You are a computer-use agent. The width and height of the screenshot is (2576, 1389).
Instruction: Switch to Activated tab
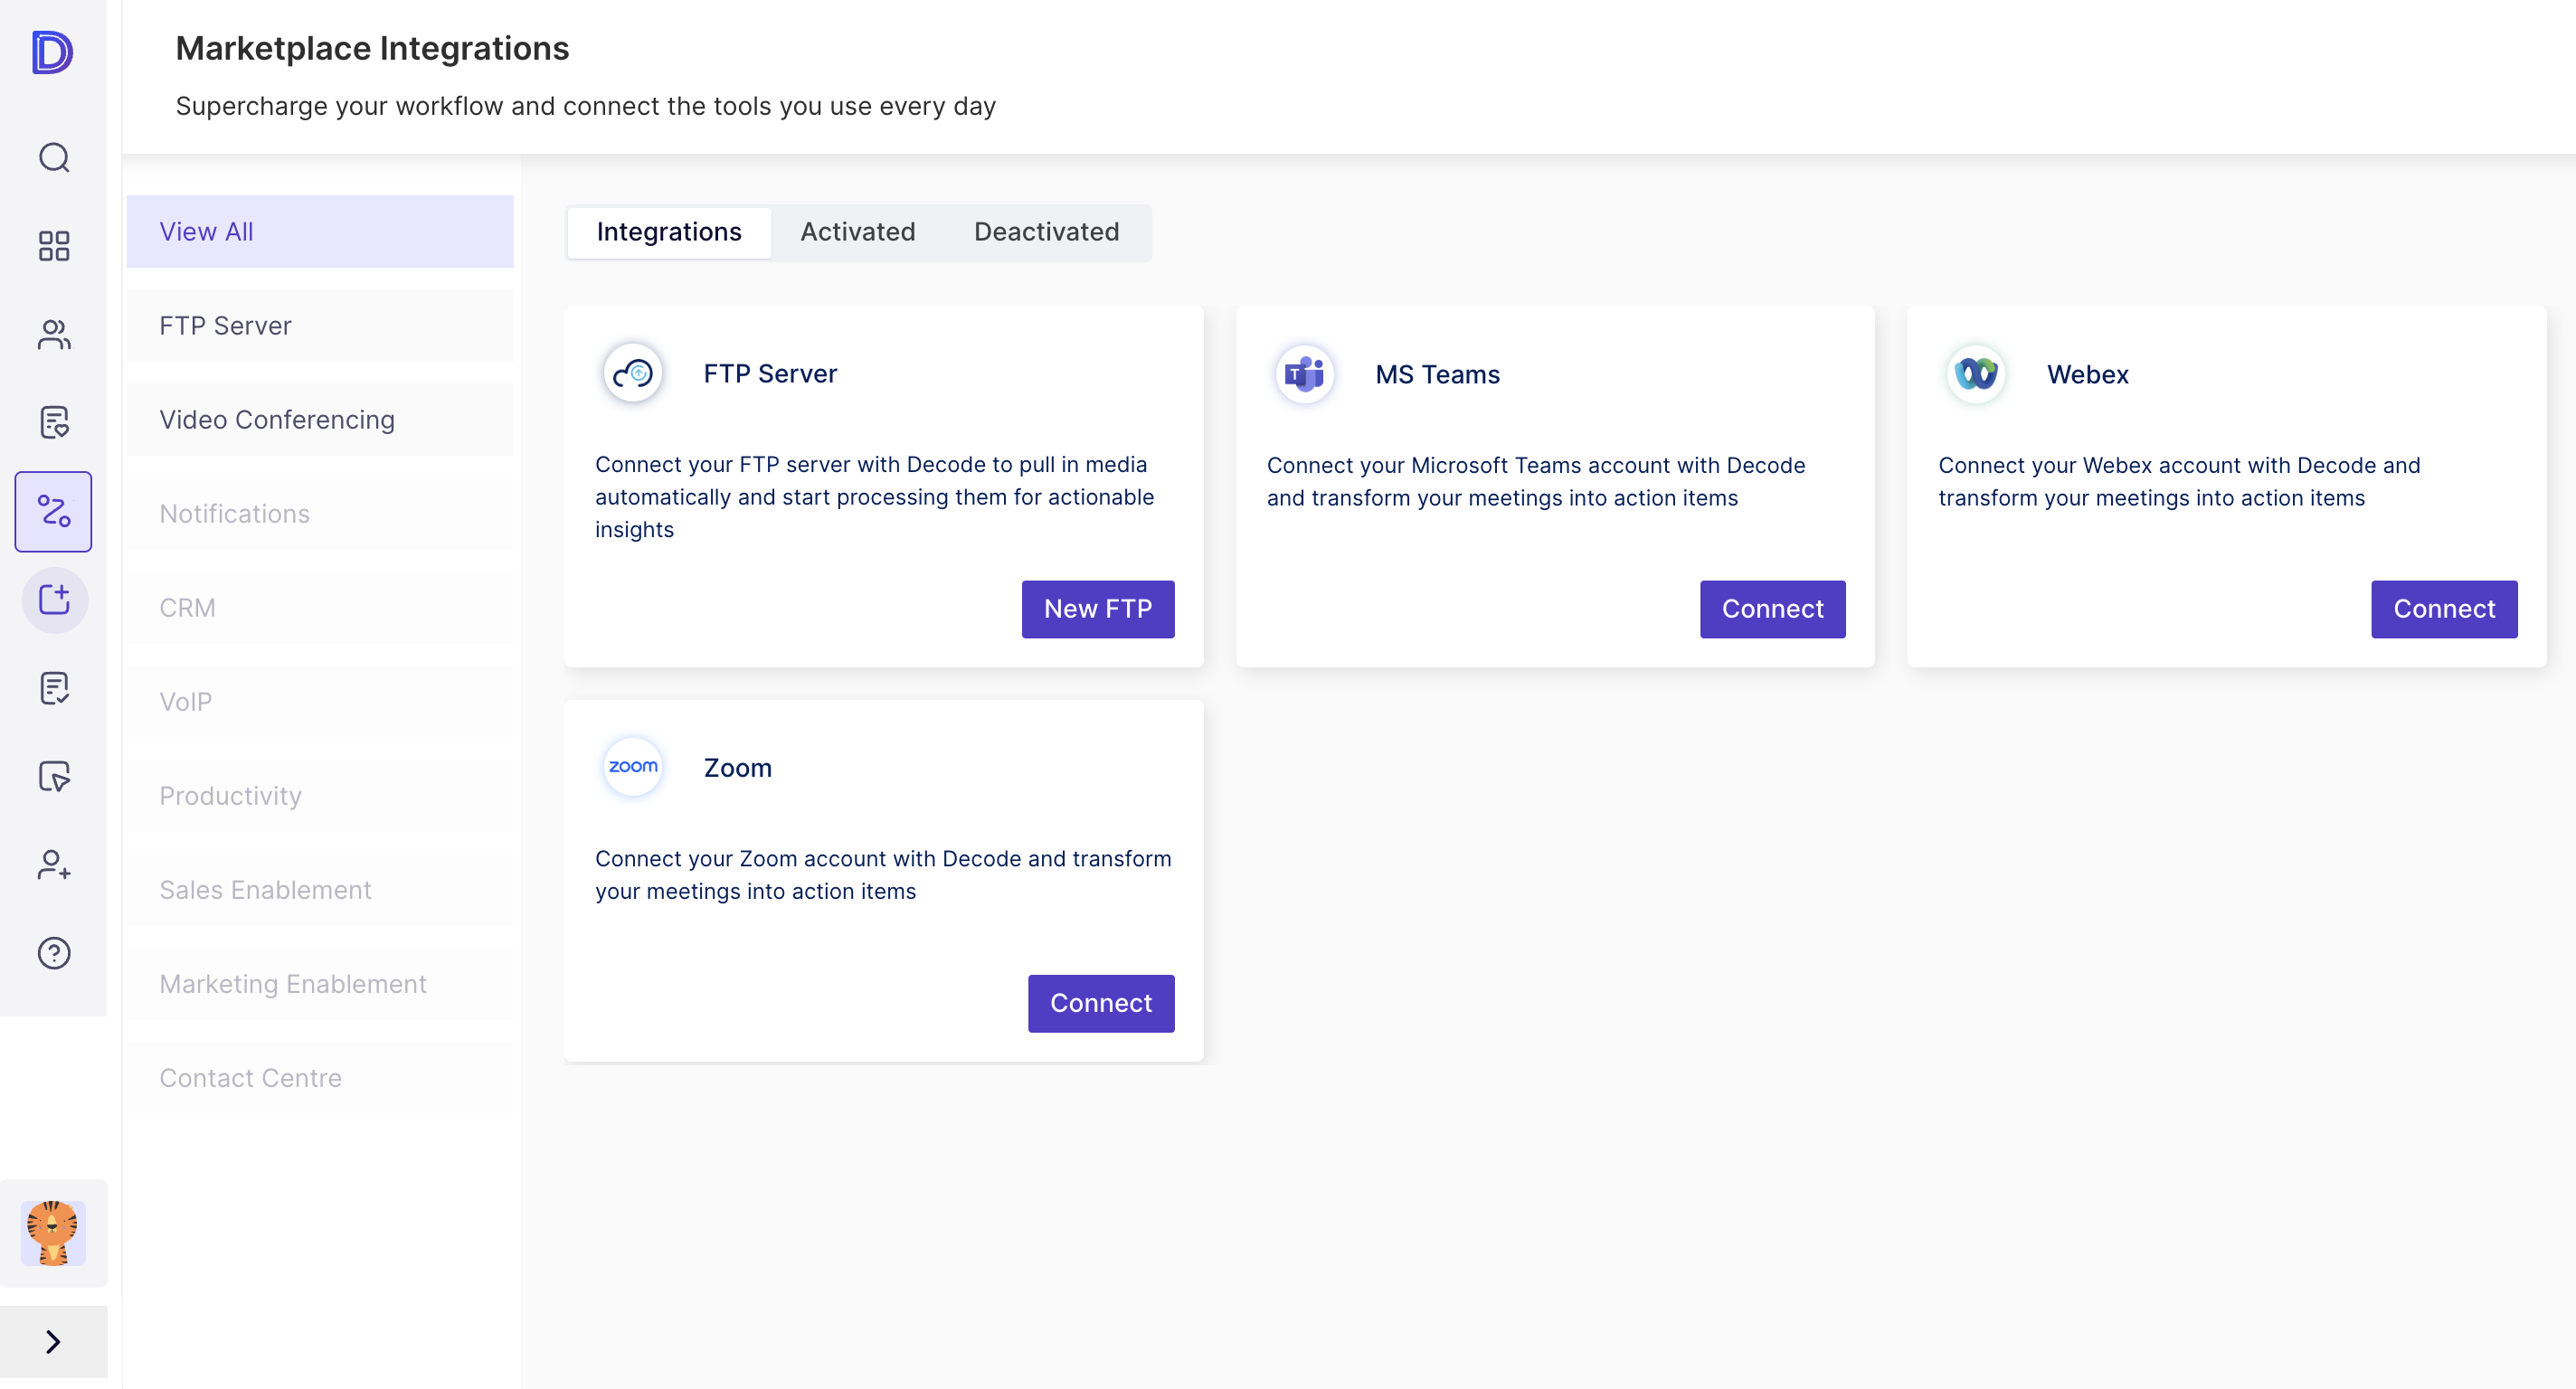pos(858,232)
